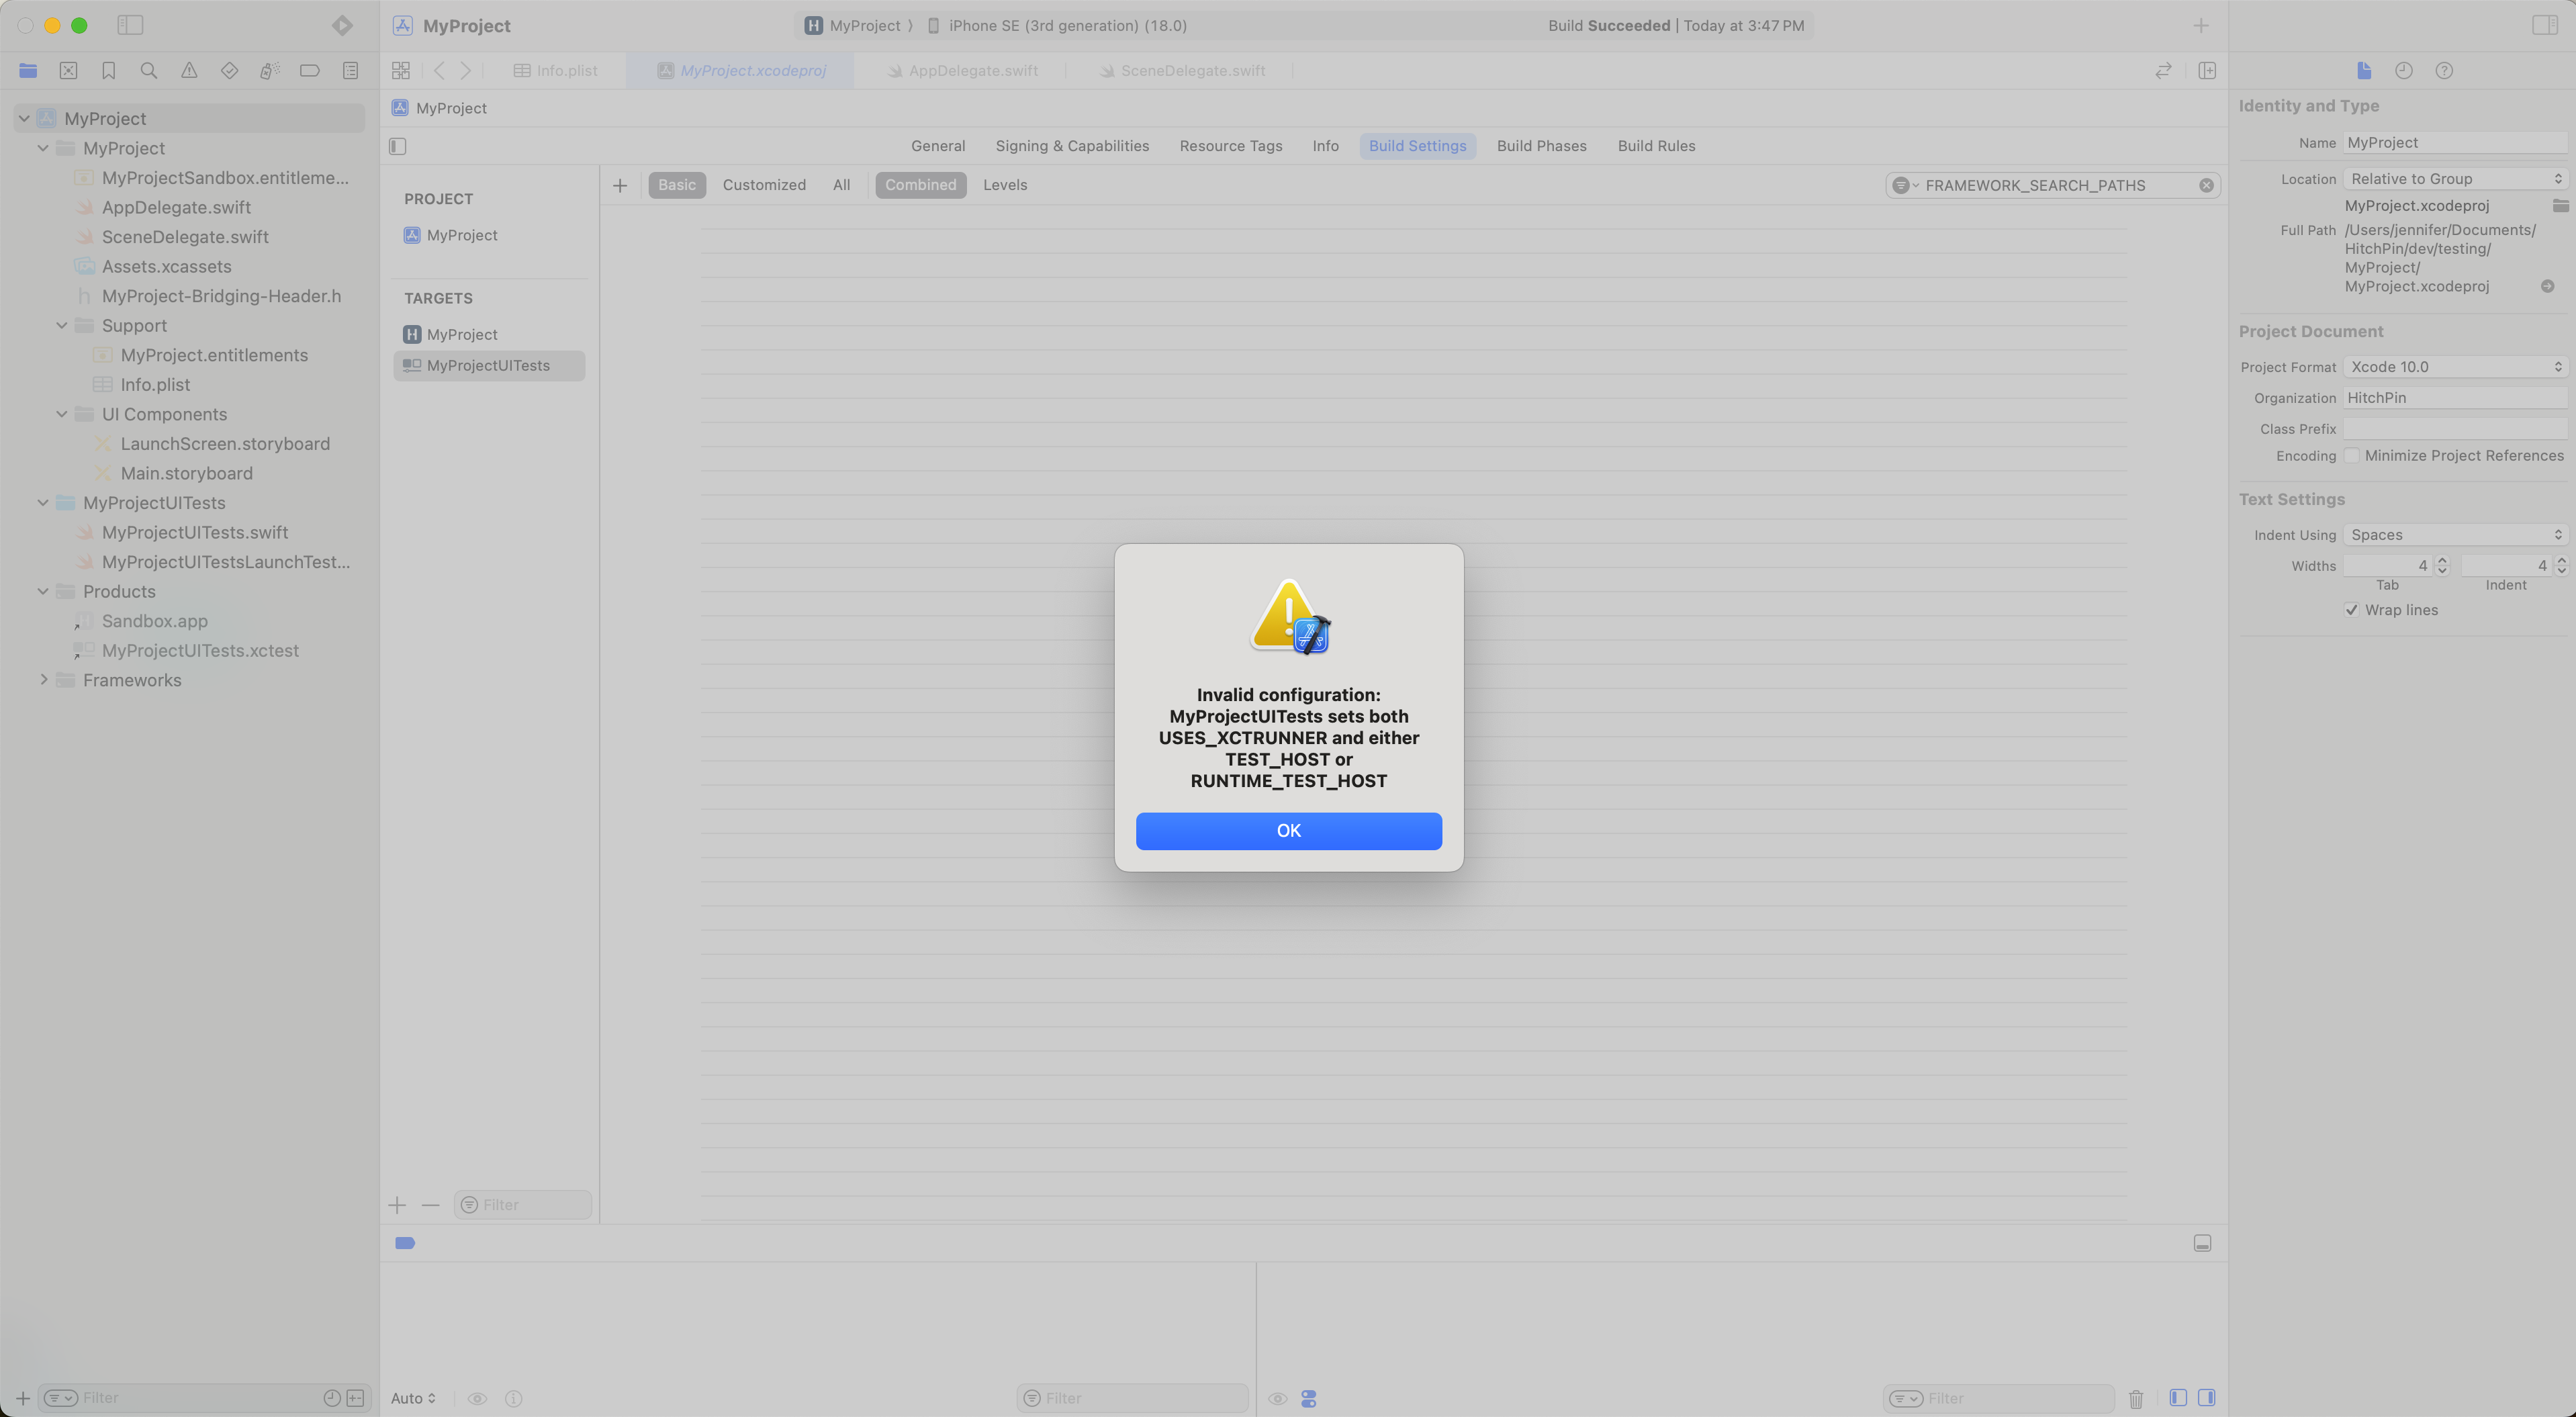Collapse the UI Components group
Image resolution: width=2576 pixels, height=1417 pixels.
click(62, 414)
